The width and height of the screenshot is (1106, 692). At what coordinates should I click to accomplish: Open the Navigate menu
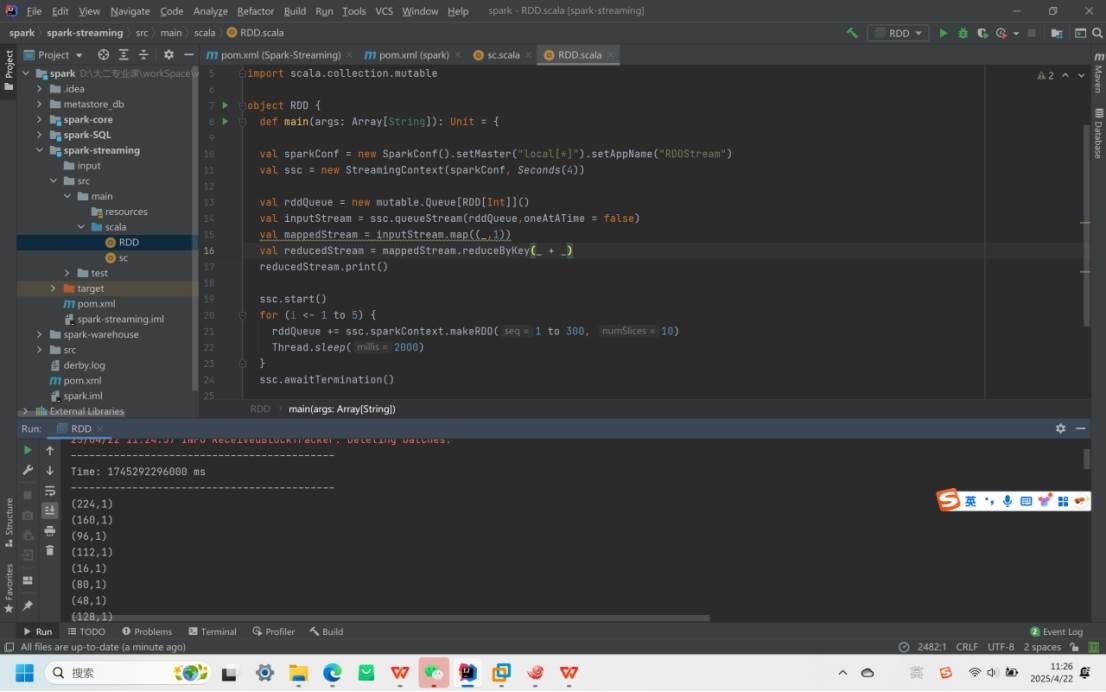point(130,11)
